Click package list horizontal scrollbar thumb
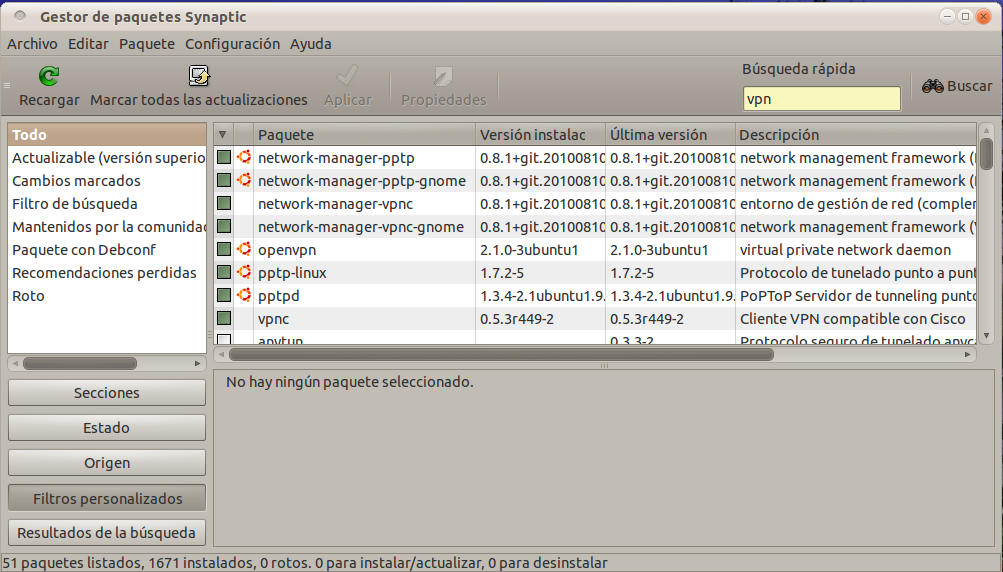 pyautogui.click(x=501, y=354)
